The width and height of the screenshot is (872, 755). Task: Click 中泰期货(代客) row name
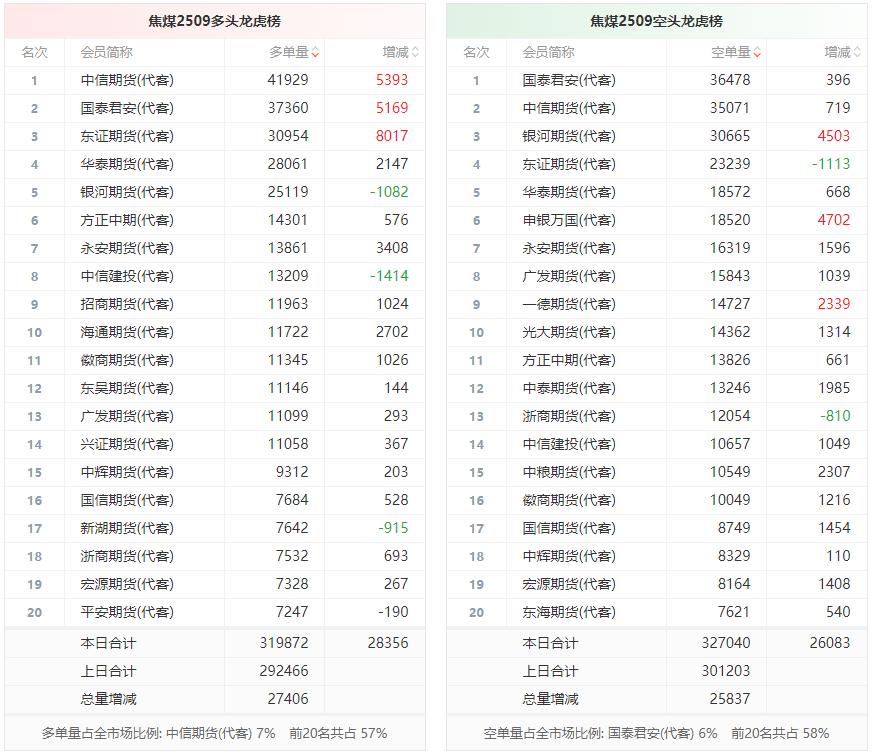(x=569, y=388)
